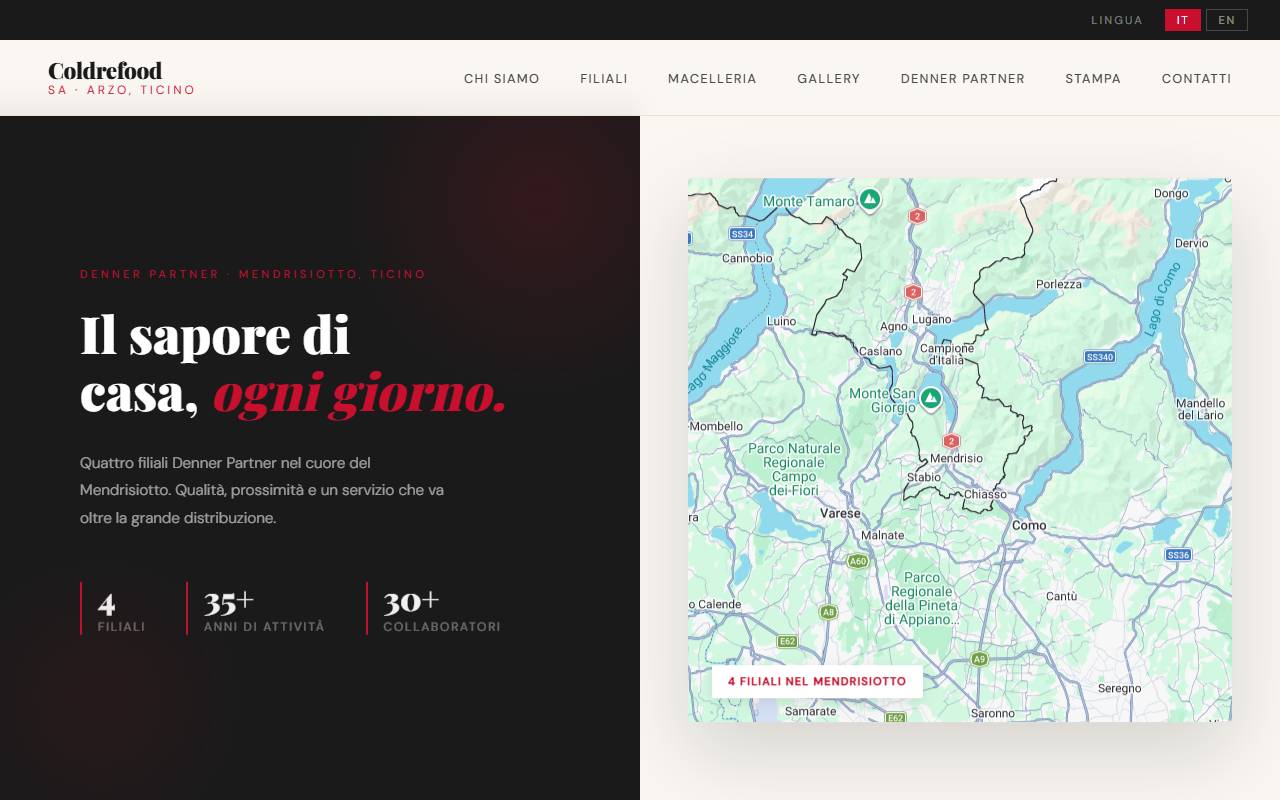Click the Dongo label on the map
Viewport: 1280px width, 800px height.
pos(1171,193)
